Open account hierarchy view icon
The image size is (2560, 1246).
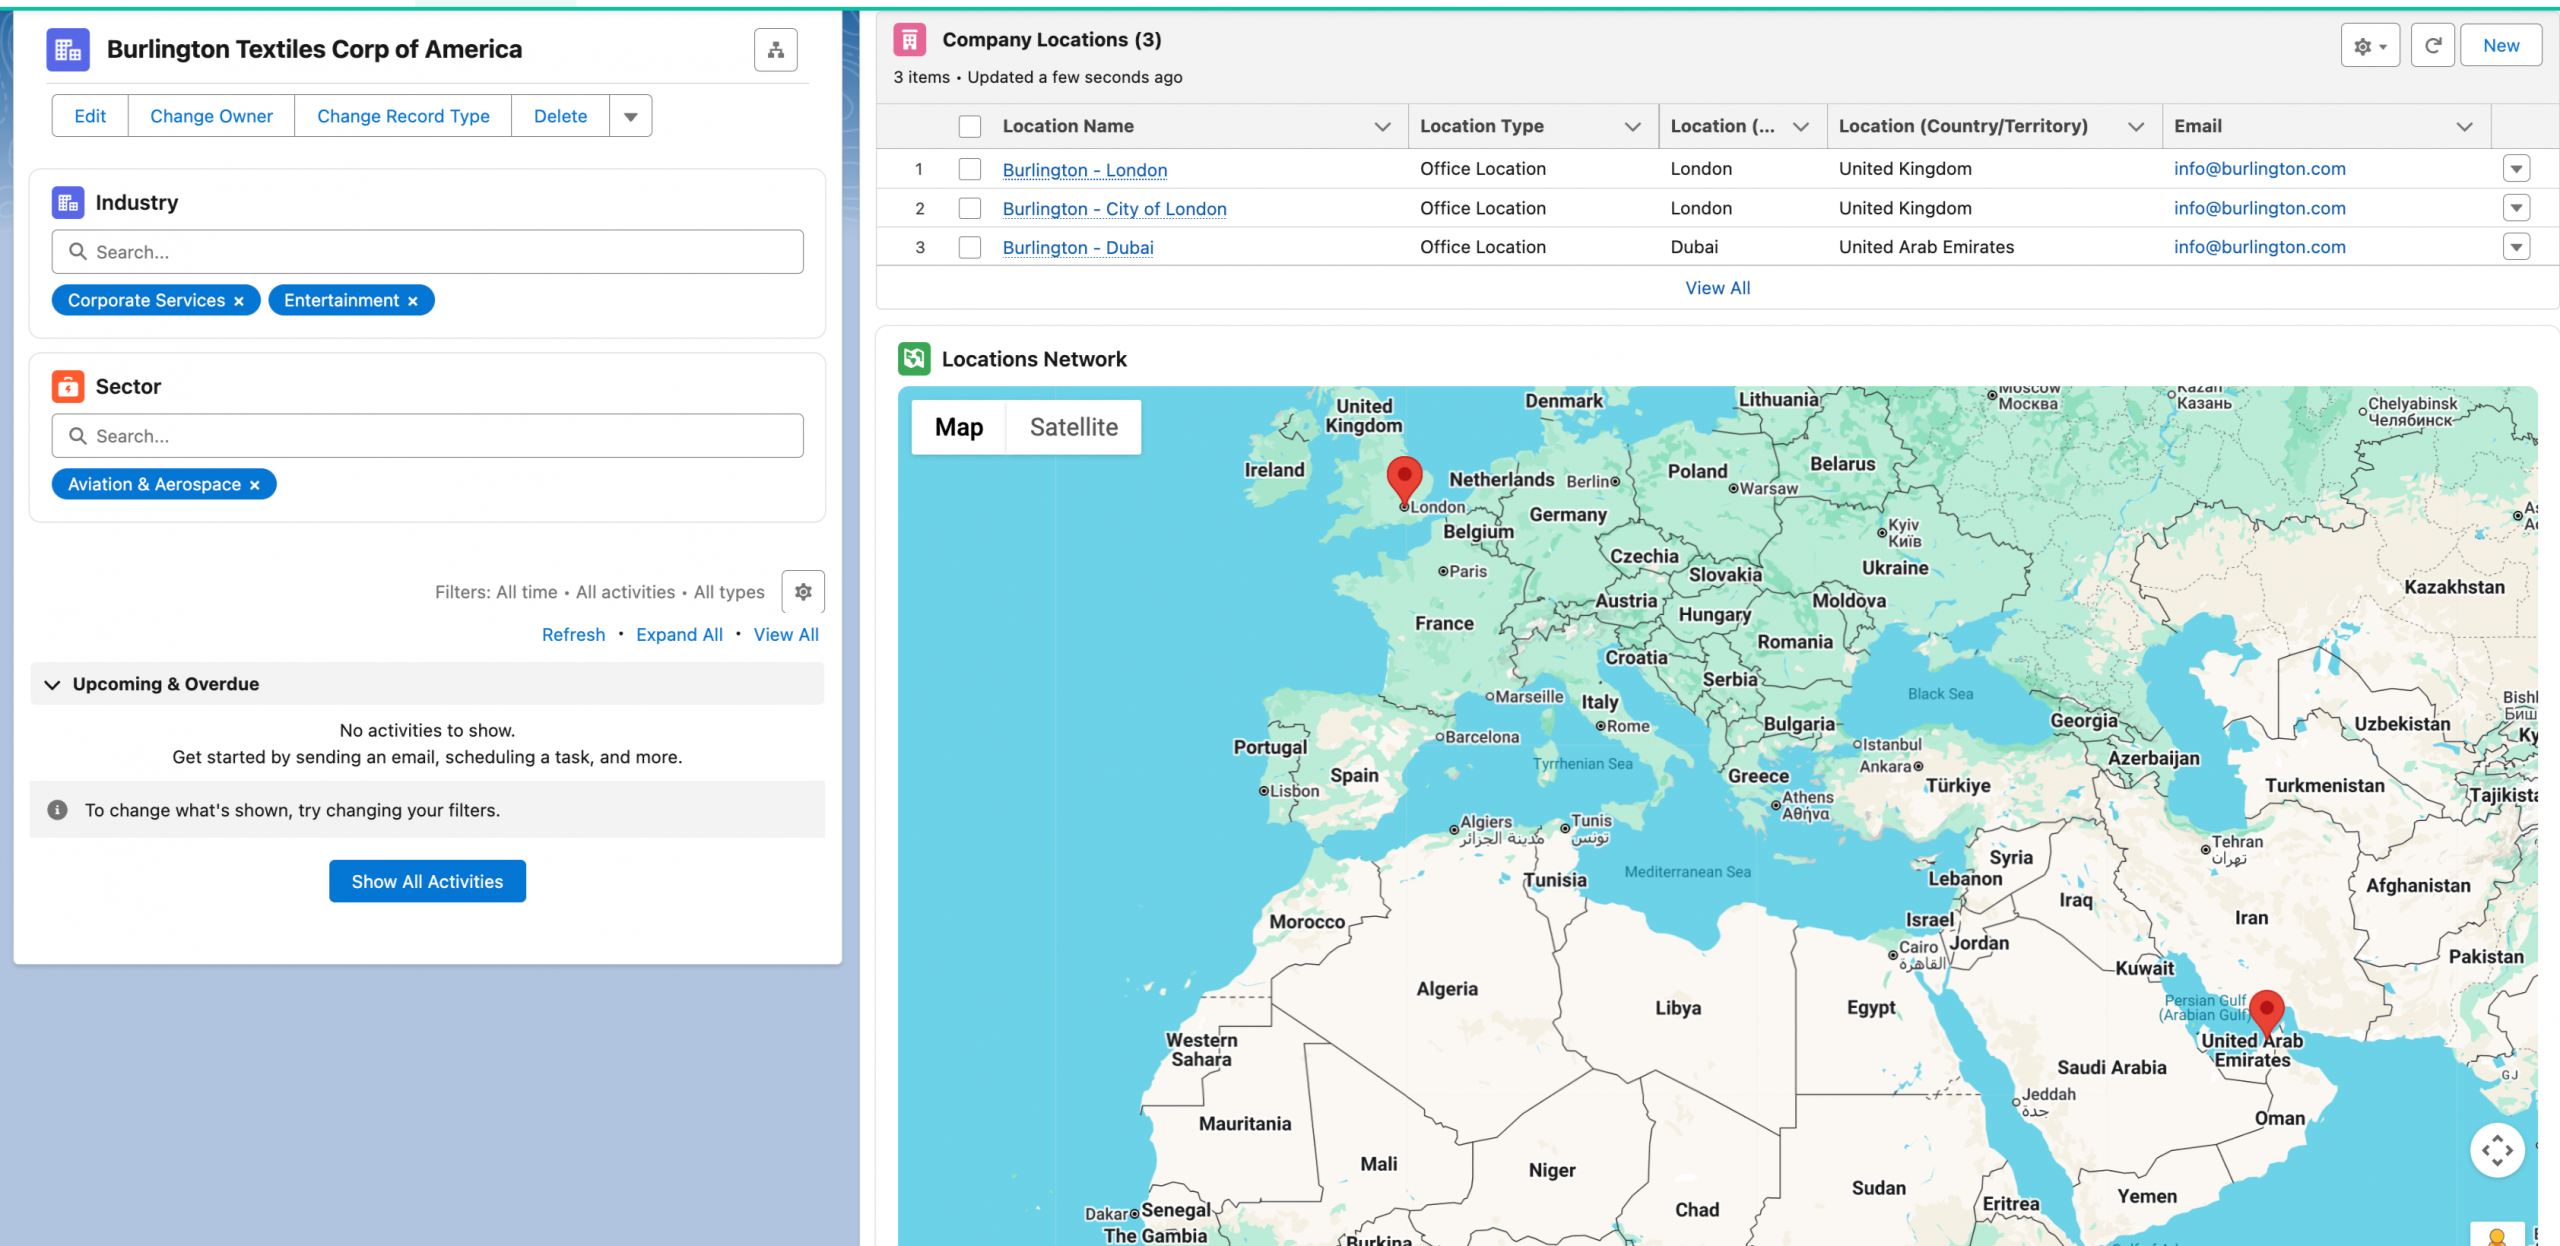(x=775, y=50)
